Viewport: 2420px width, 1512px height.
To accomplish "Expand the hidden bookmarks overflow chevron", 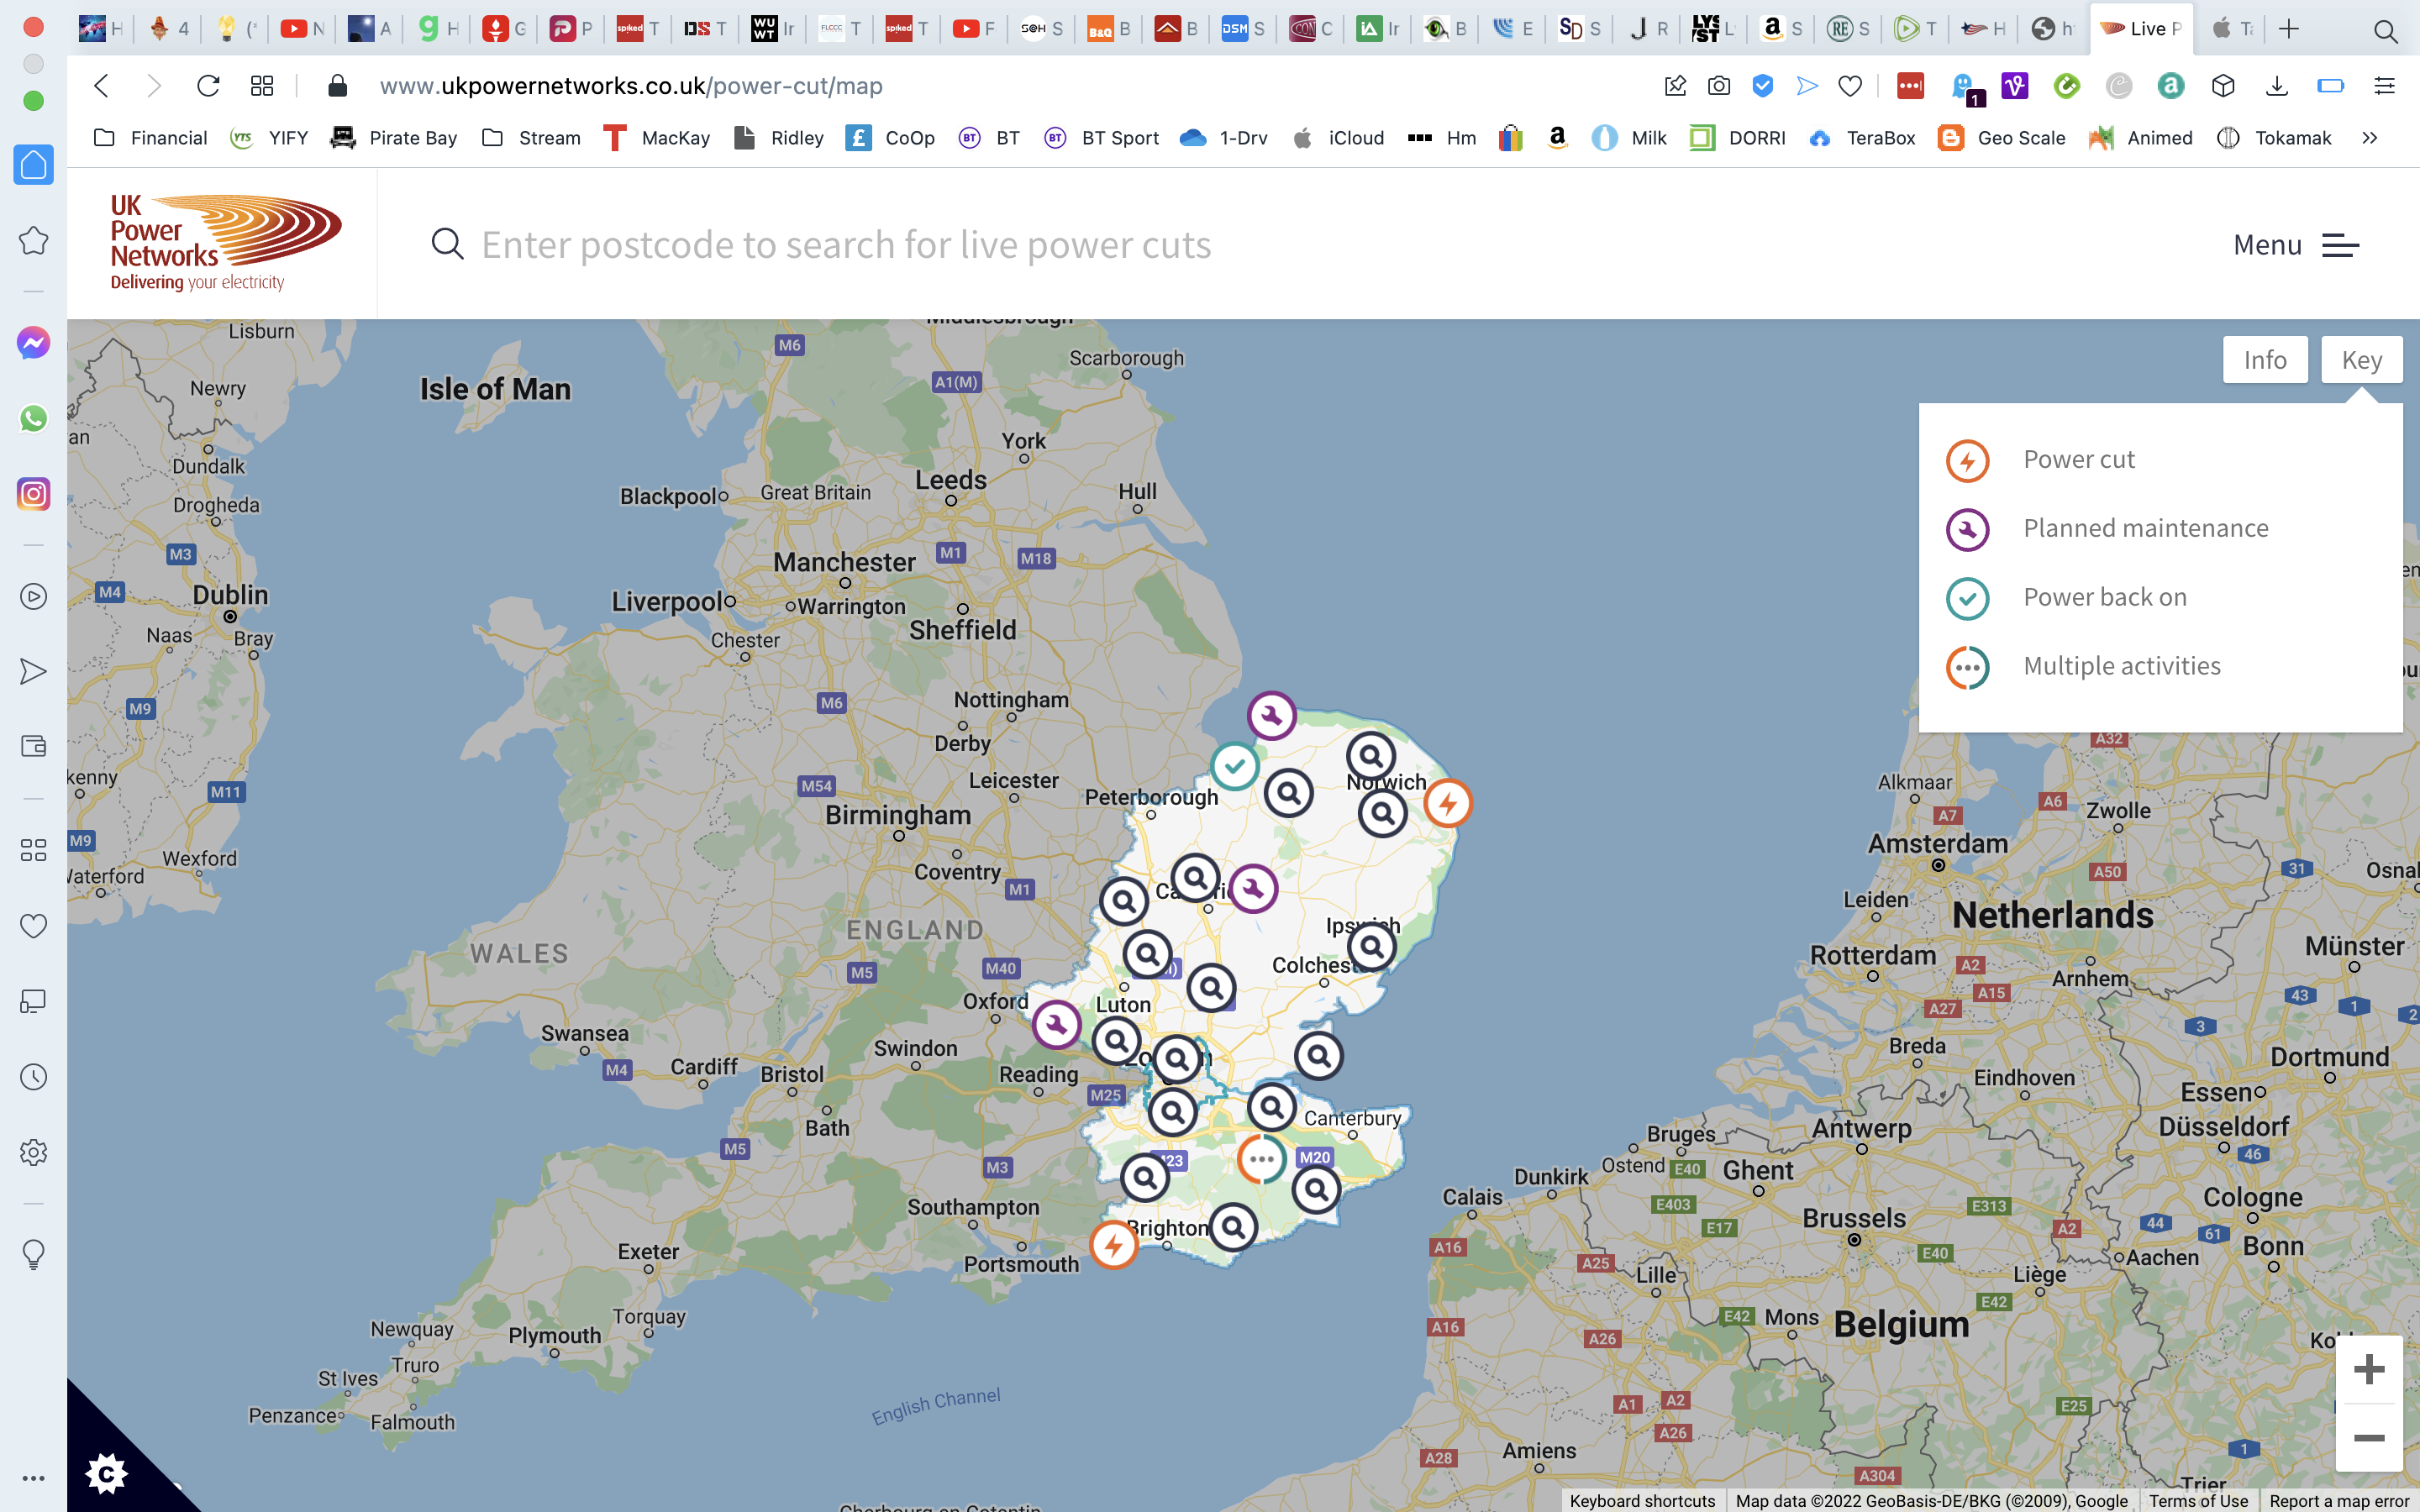I will tap(2369, 138).
